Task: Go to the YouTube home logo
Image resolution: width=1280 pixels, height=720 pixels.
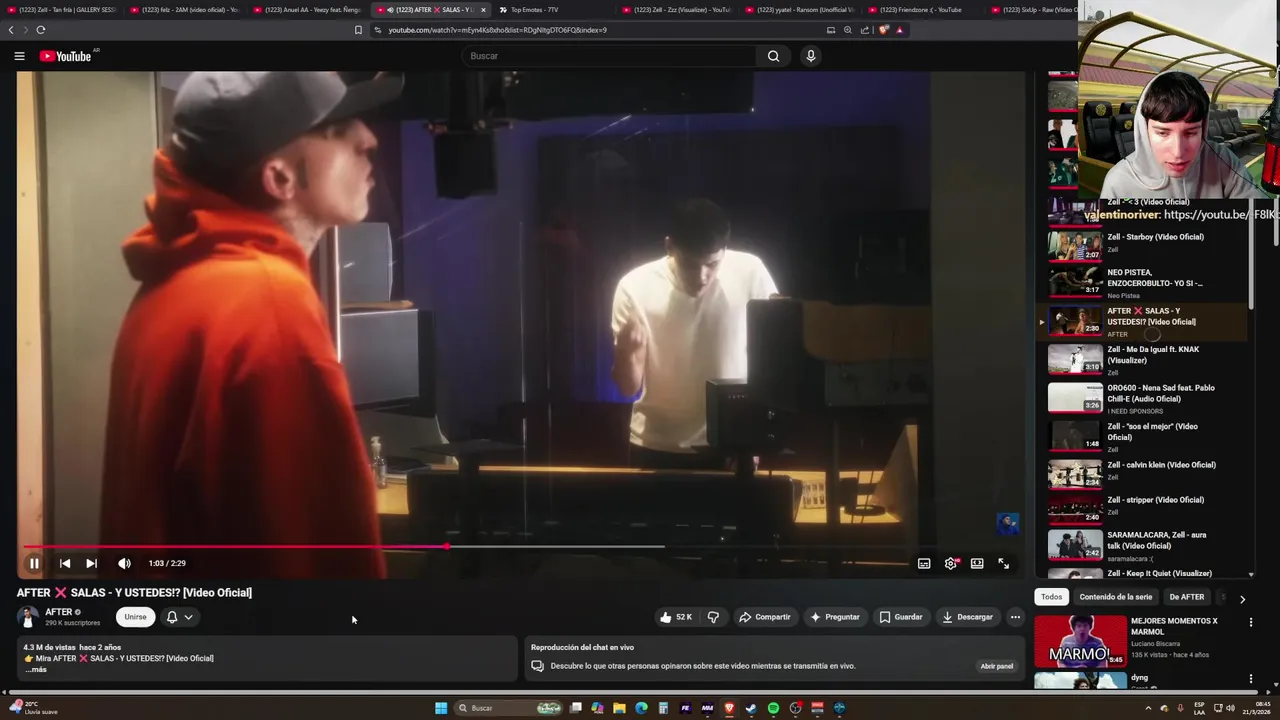Action: click(66, 56)
